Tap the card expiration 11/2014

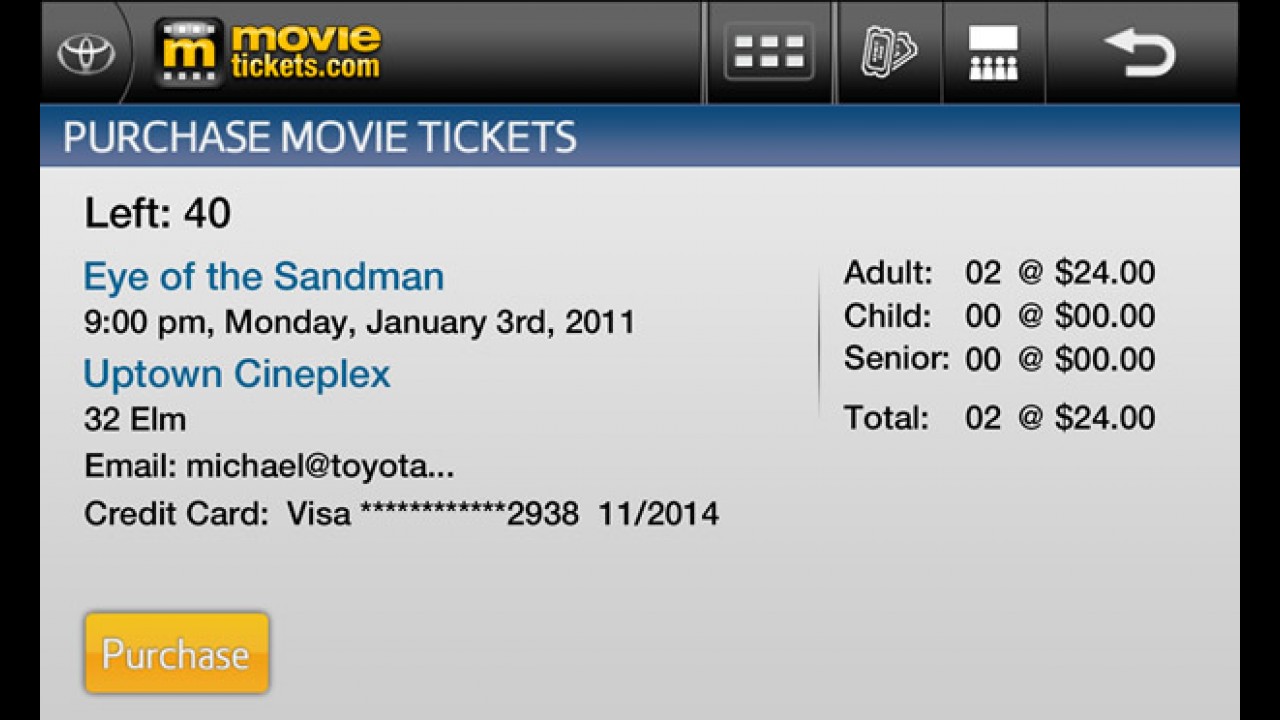click(659, 514)
